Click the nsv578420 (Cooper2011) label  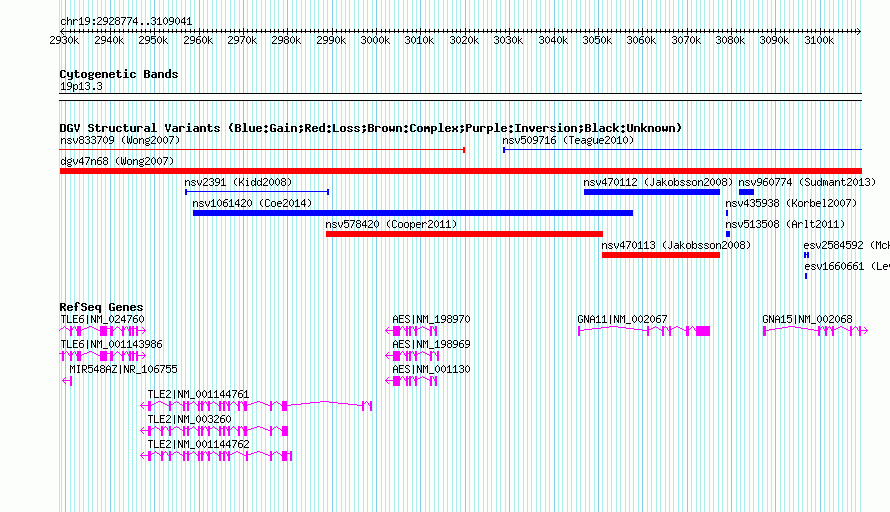click(x=391, y=224)
